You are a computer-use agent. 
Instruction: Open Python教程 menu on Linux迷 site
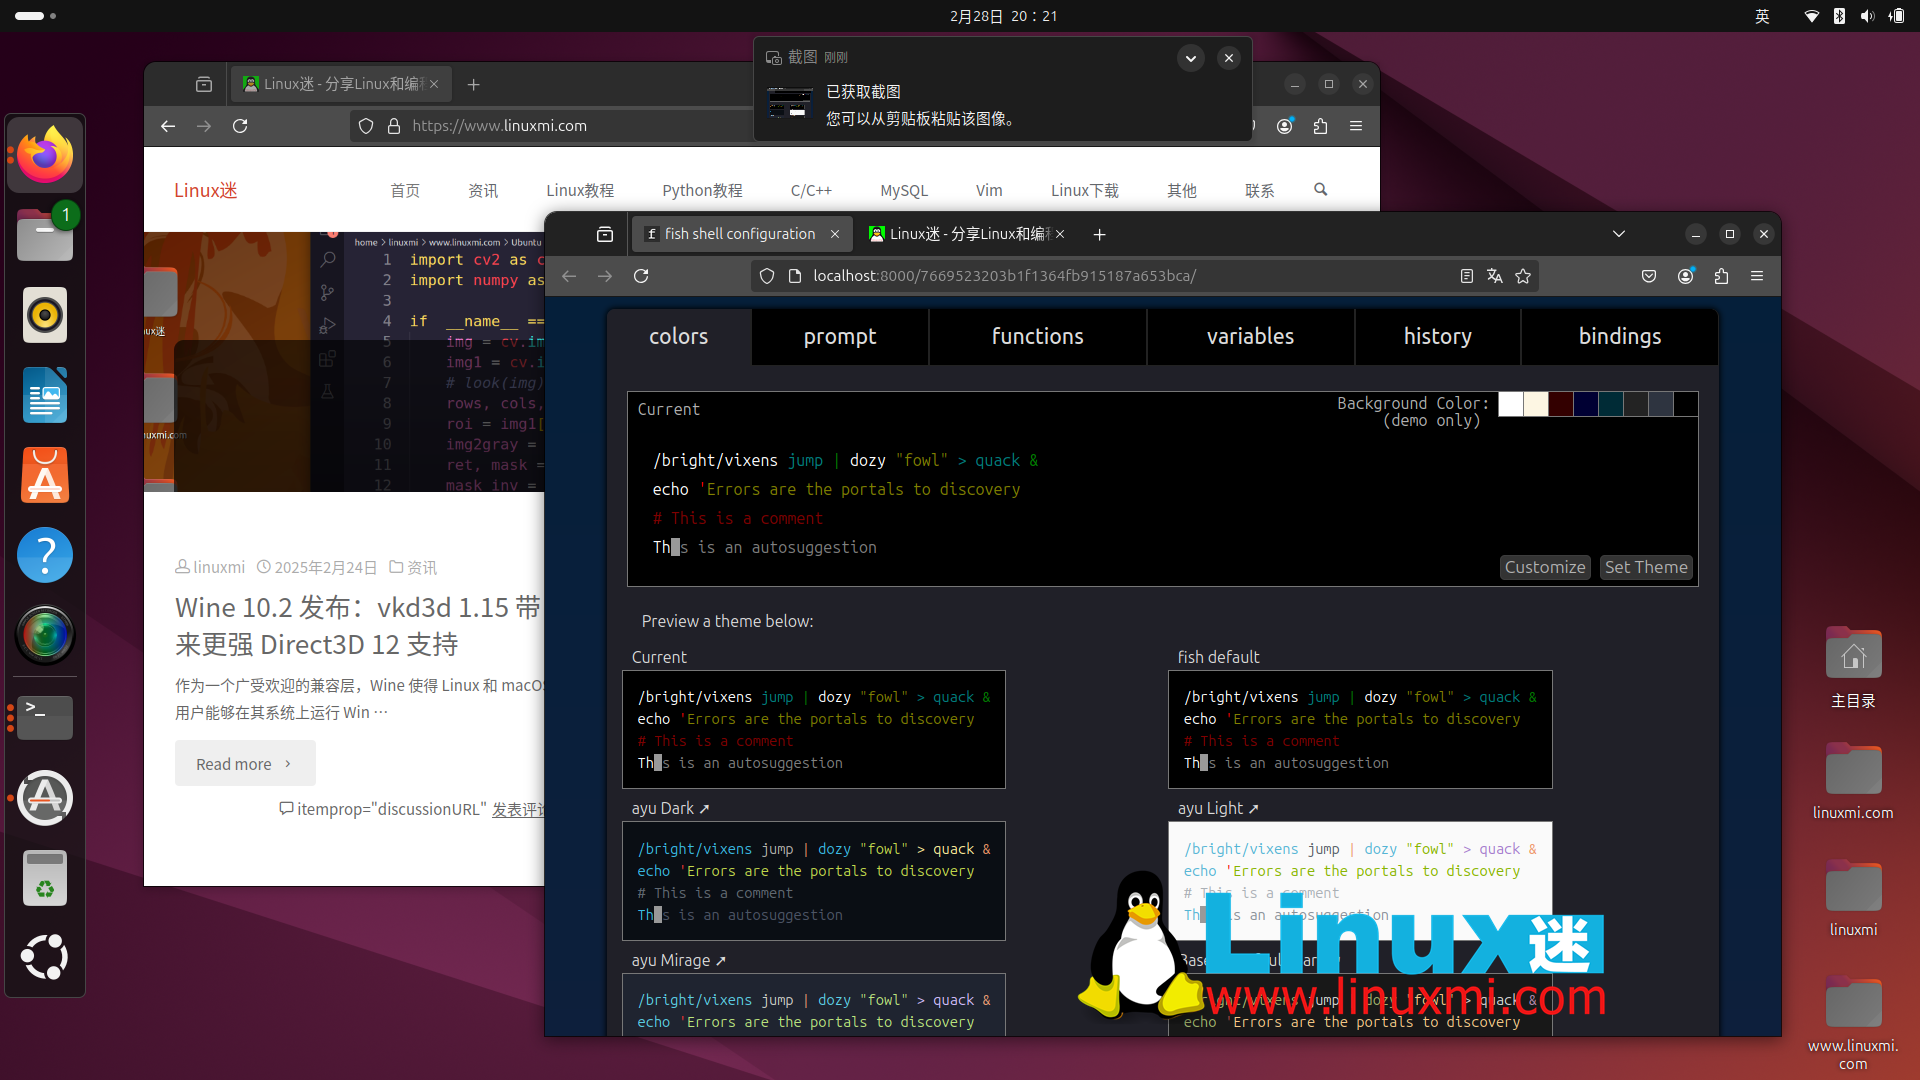point(702,191)
